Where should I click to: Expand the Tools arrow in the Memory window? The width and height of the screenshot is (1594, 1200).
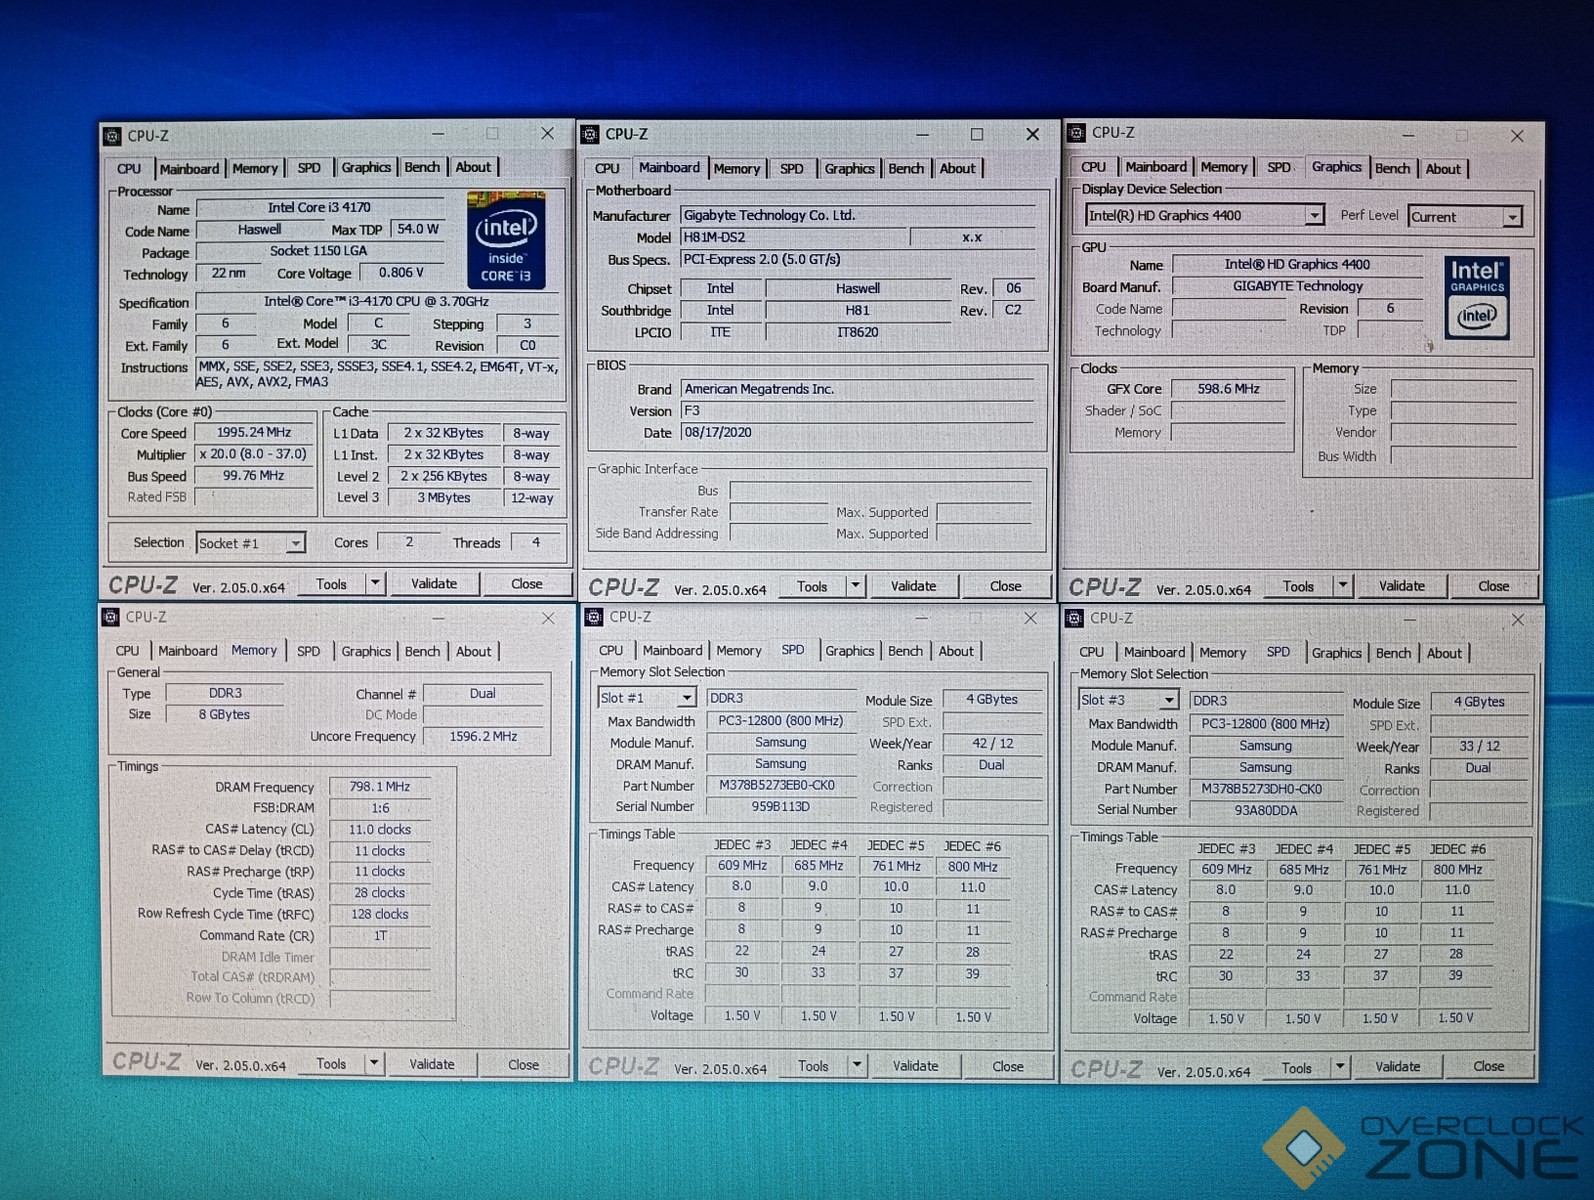(x=373, y=1064)
